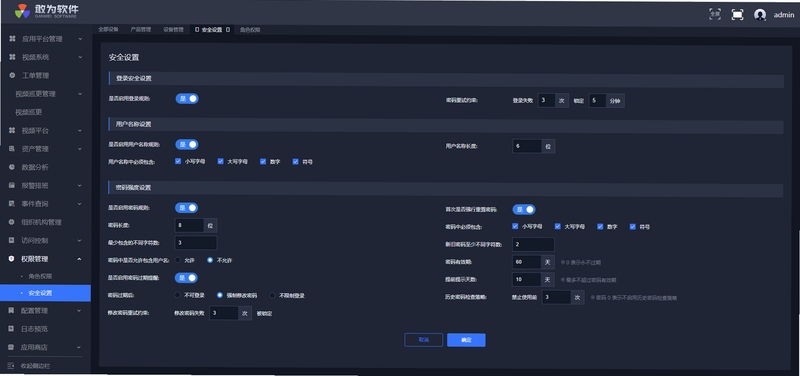800x376 pixels.
Task: Click the 收起侧边栏 link
Action: click(35, 366)
